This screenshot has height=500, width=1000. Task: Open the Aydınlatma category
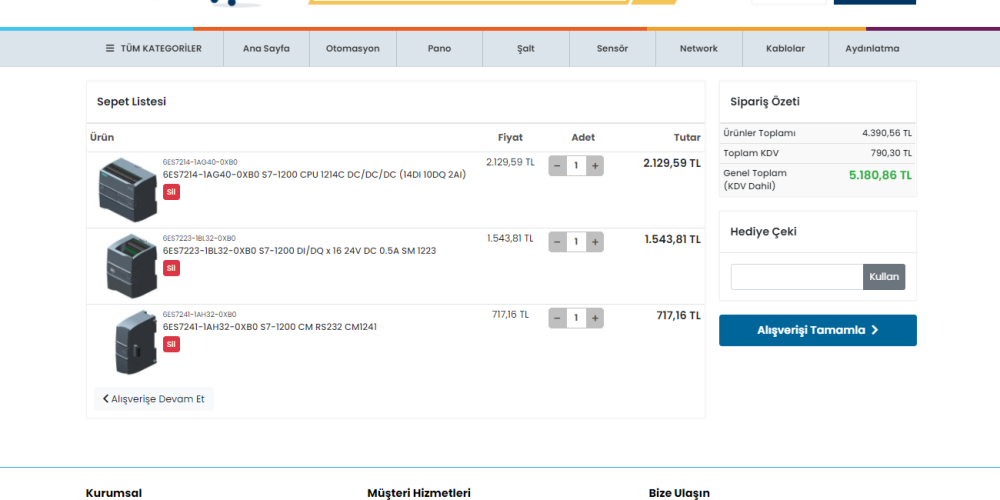click(x=872, y=48)
